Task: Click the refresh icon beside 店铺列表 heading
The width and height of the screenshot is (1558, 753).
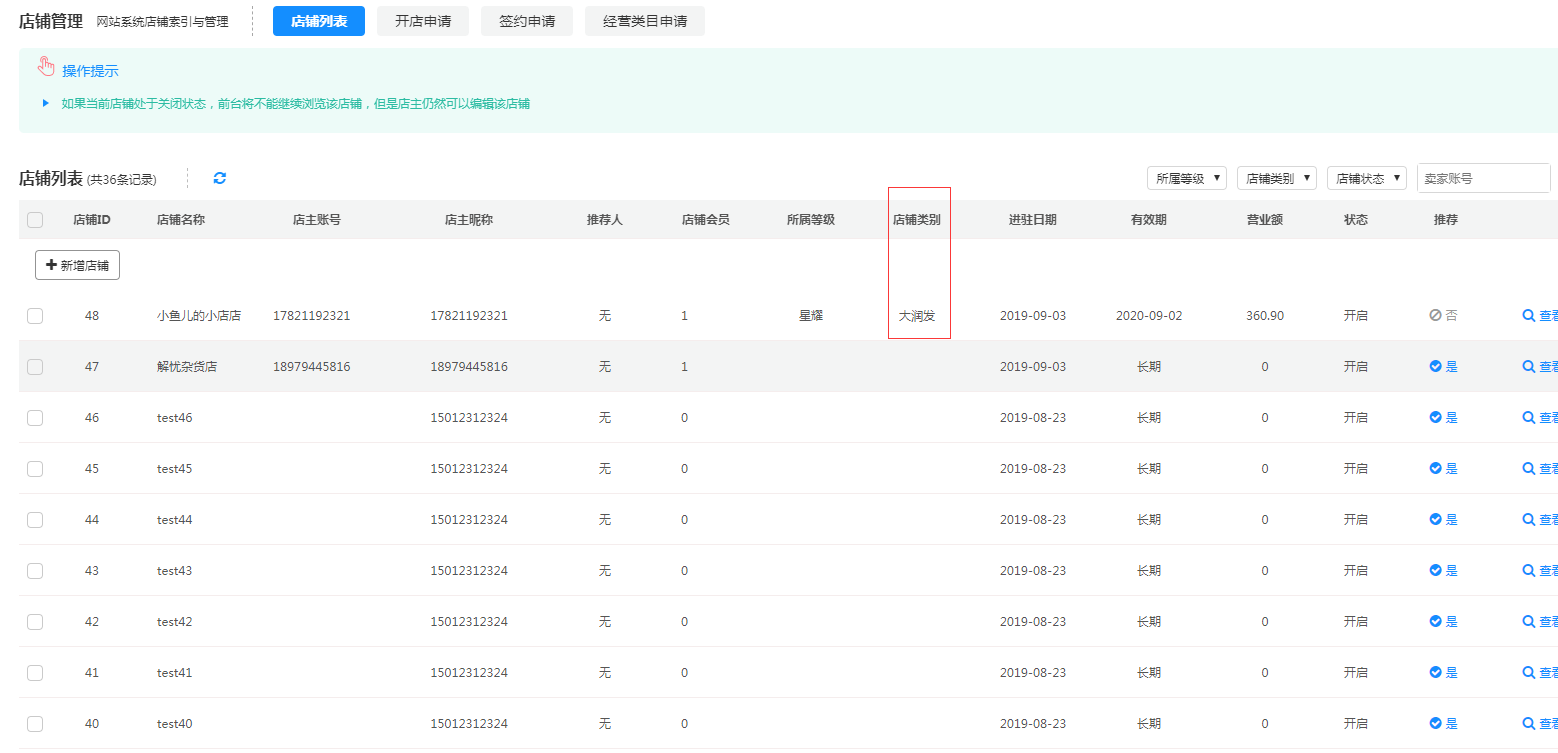Action: pos(220,178)
